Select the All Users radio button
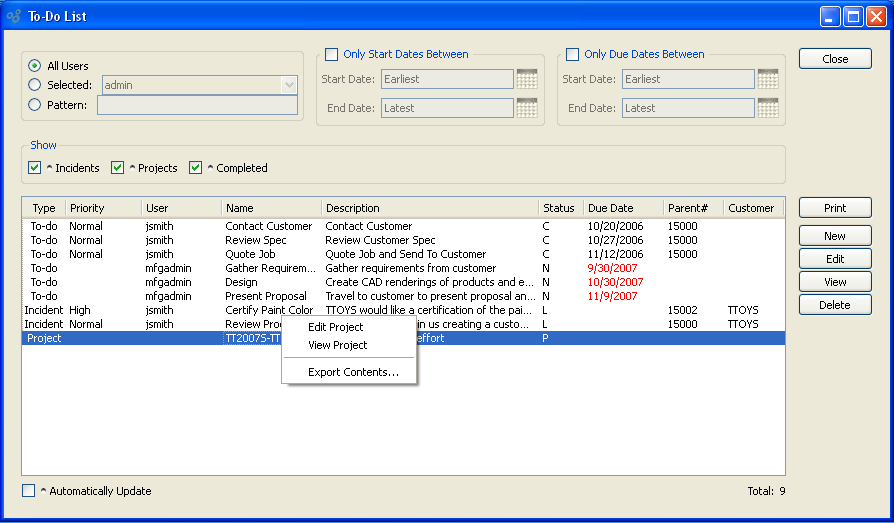This screenshot has width=894, height=523. click(x=35, y=66)
